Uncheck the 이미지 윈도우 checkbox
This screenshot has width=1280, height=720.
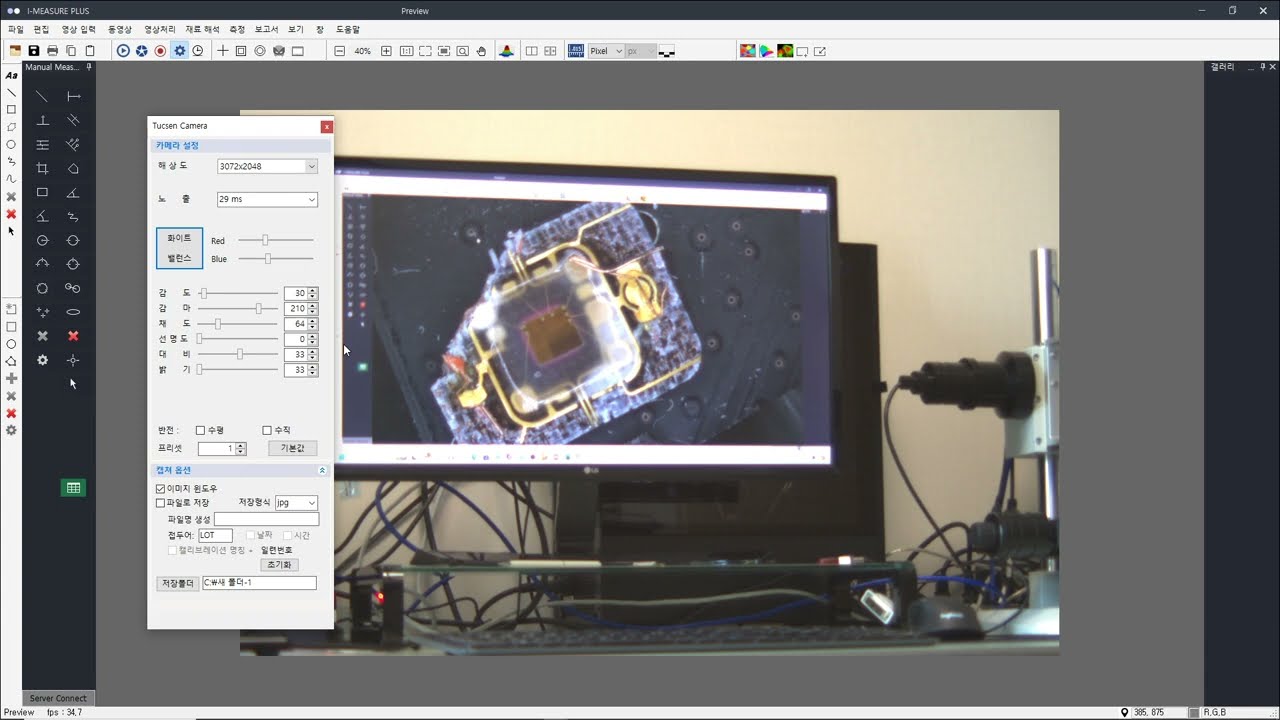pos(161,489)
